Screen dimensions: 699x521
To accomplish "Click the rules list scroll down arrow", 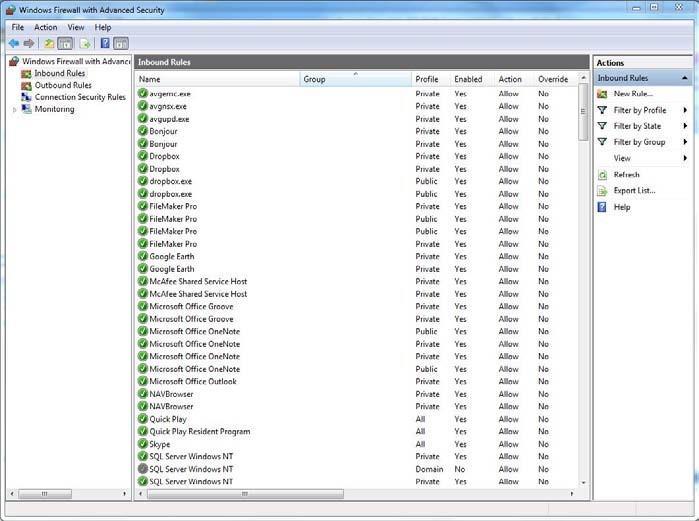I will pos(583,483).
